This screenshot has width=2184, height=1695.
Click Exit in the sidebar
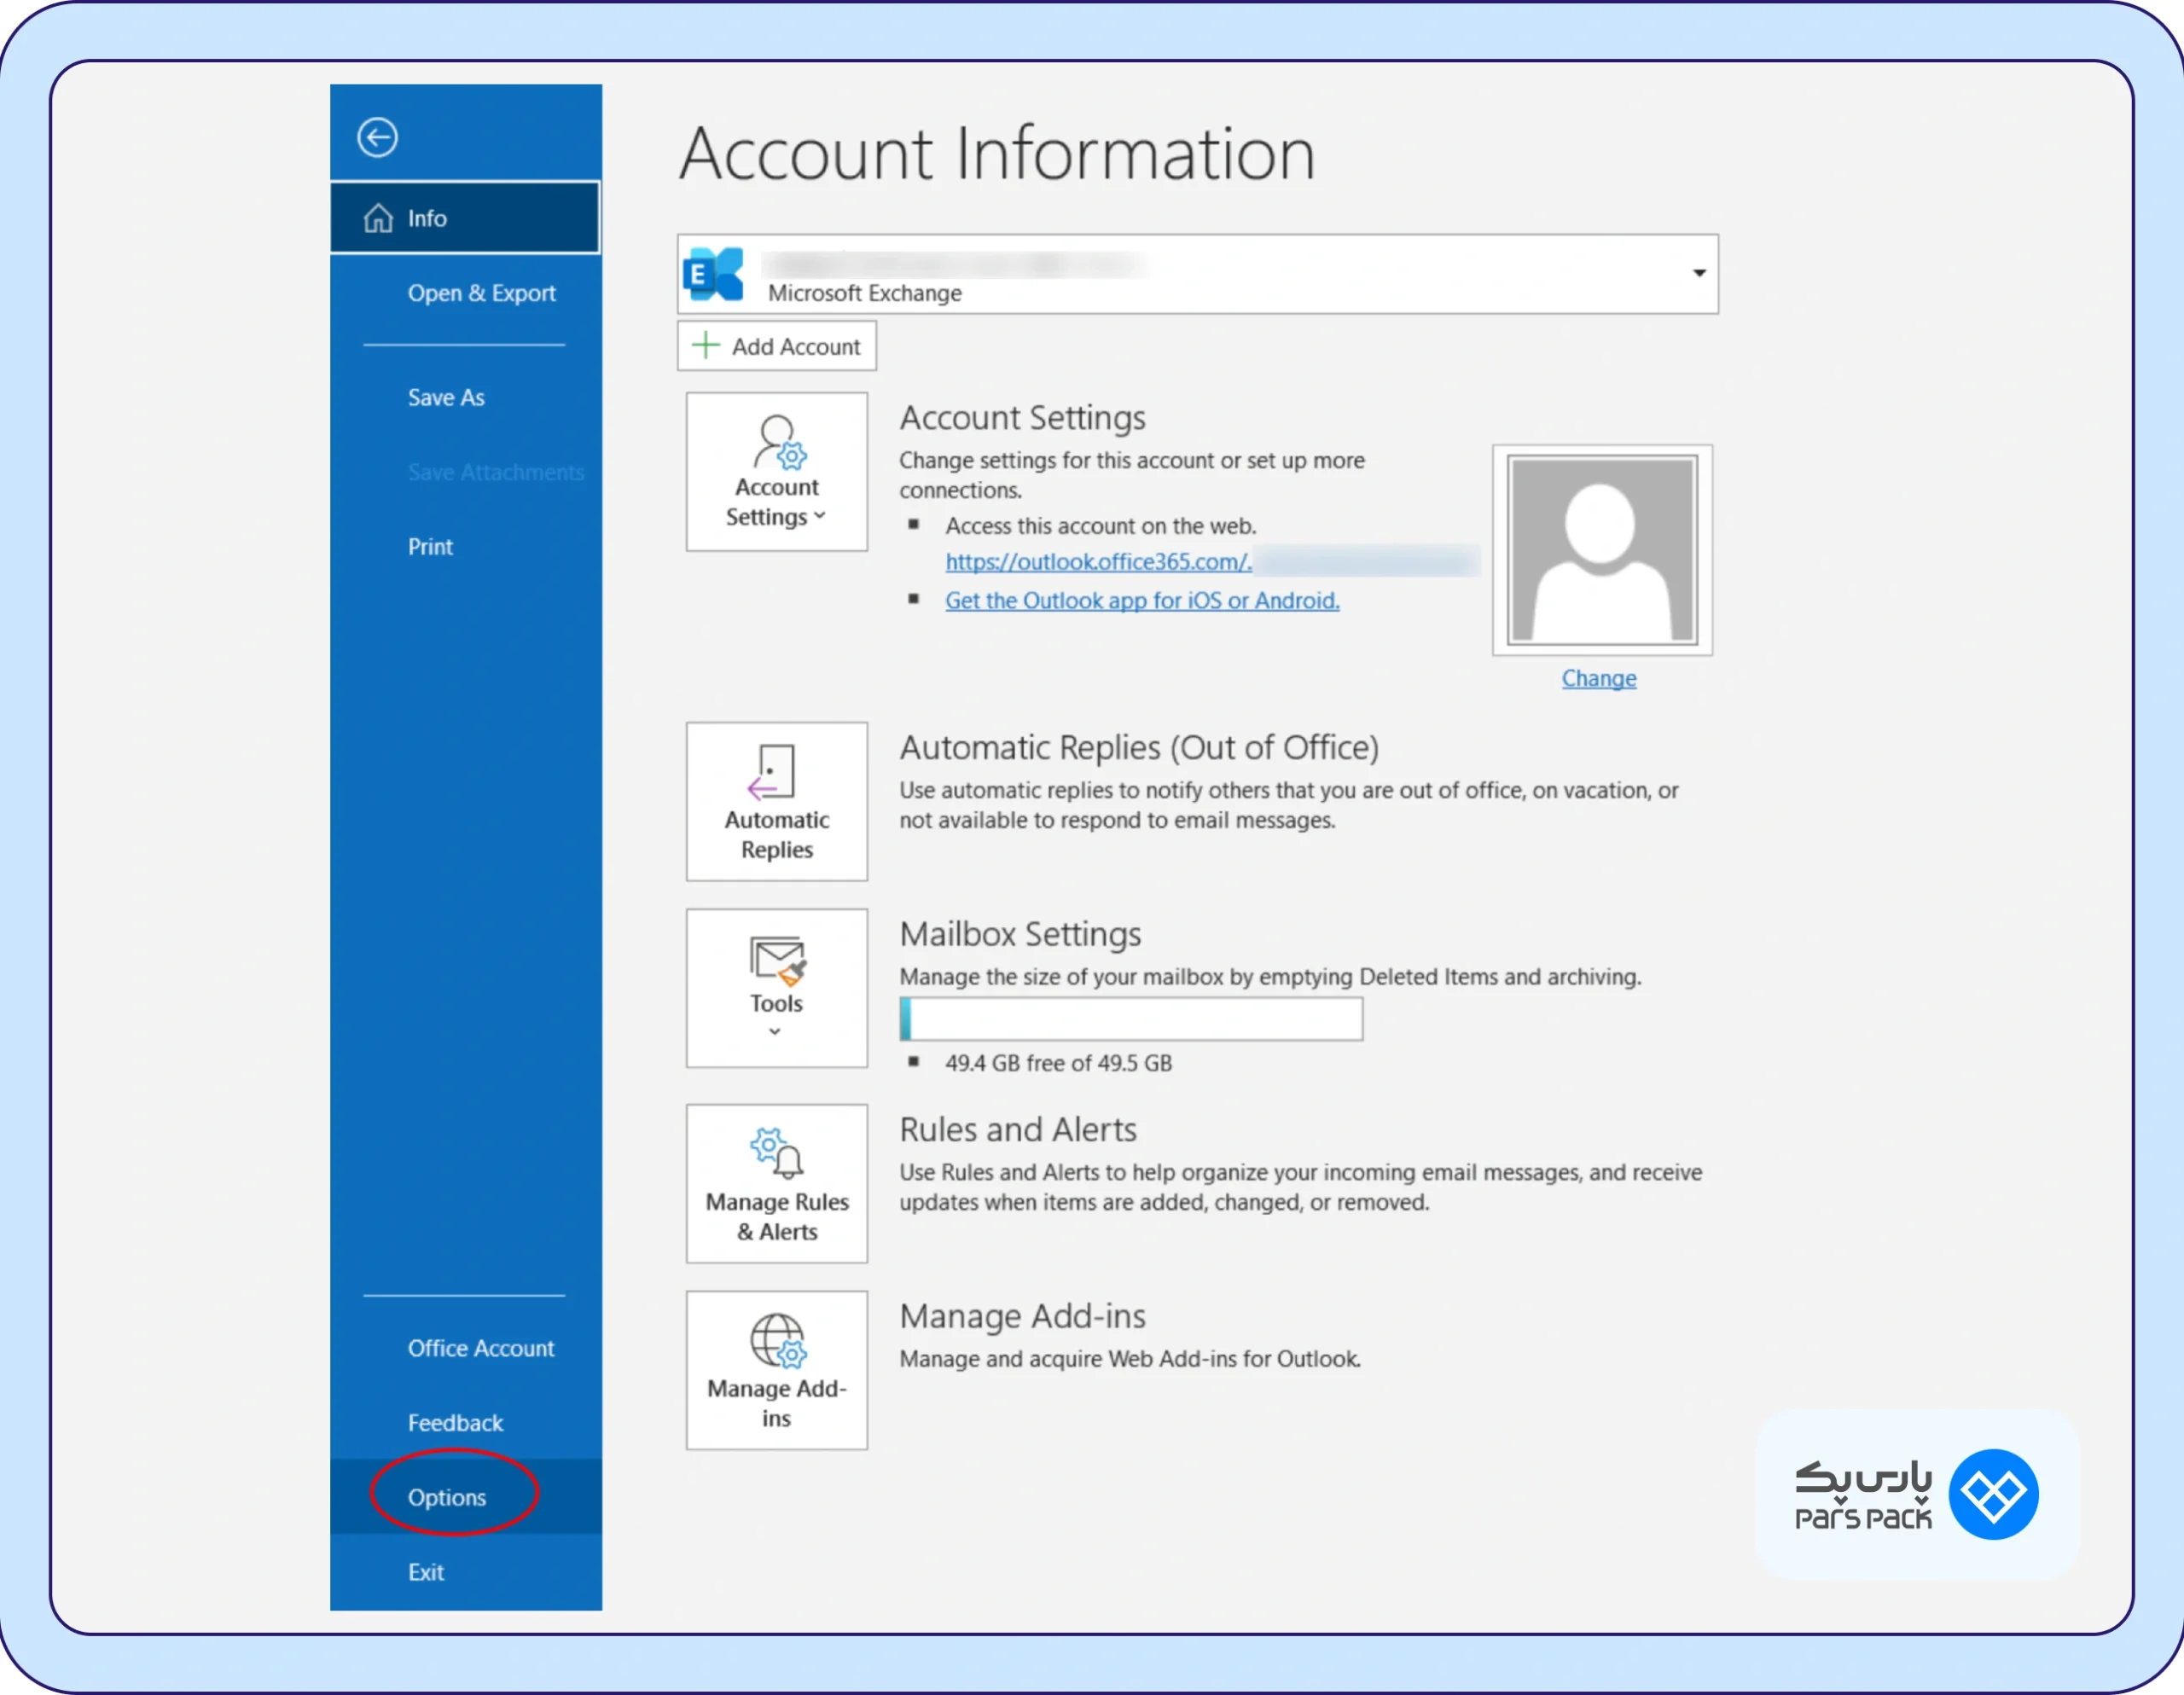[426, 1572]
